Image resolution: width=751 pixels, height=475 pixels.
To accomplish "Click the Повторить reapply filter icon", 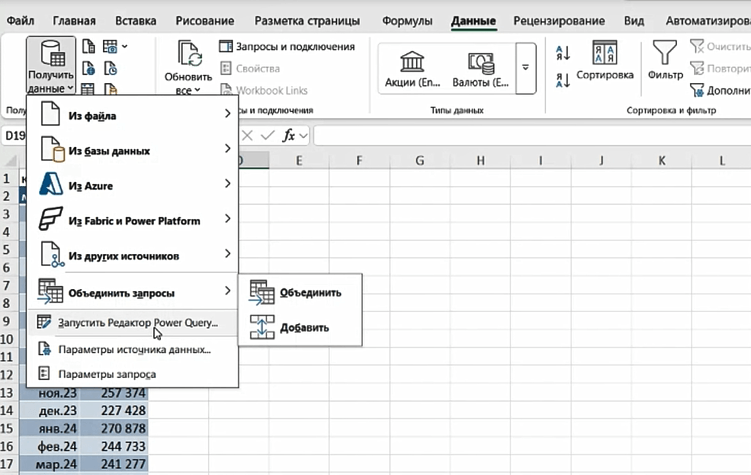I will tap(697, 68).
